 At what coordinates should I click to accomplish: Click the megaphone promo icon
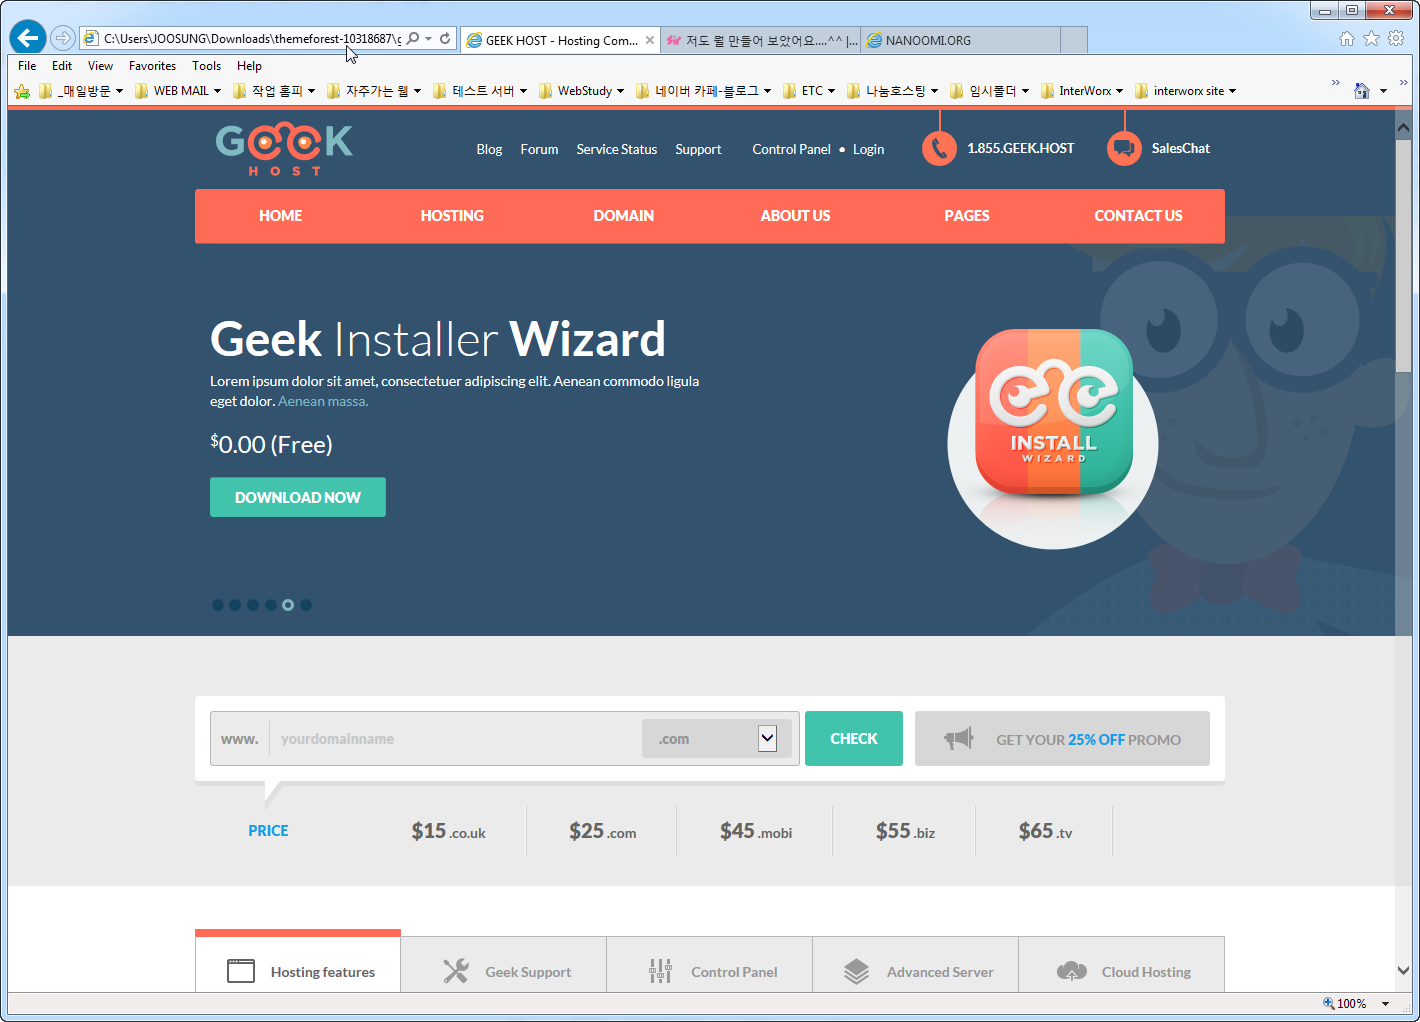coord(958,739)
